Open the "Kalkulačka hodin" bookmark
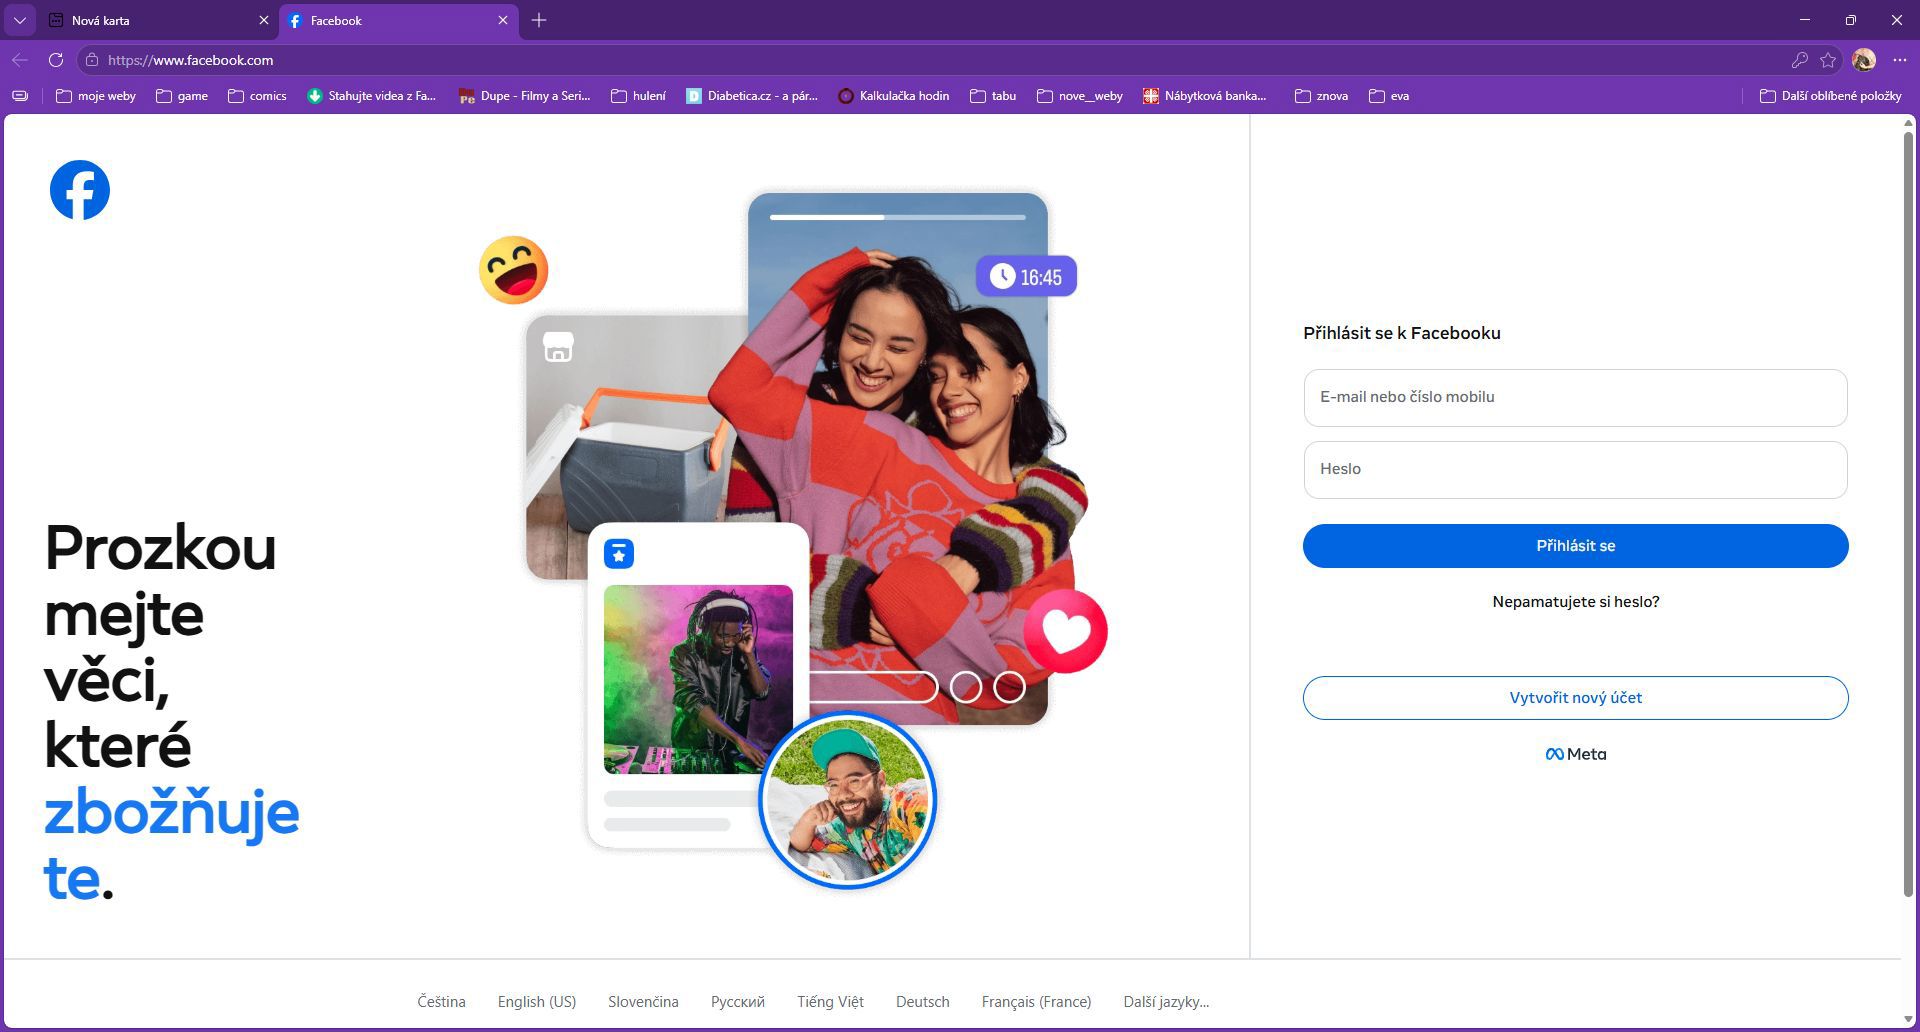The width and height of the screenshot is (1920, 1032). (893, 96)
